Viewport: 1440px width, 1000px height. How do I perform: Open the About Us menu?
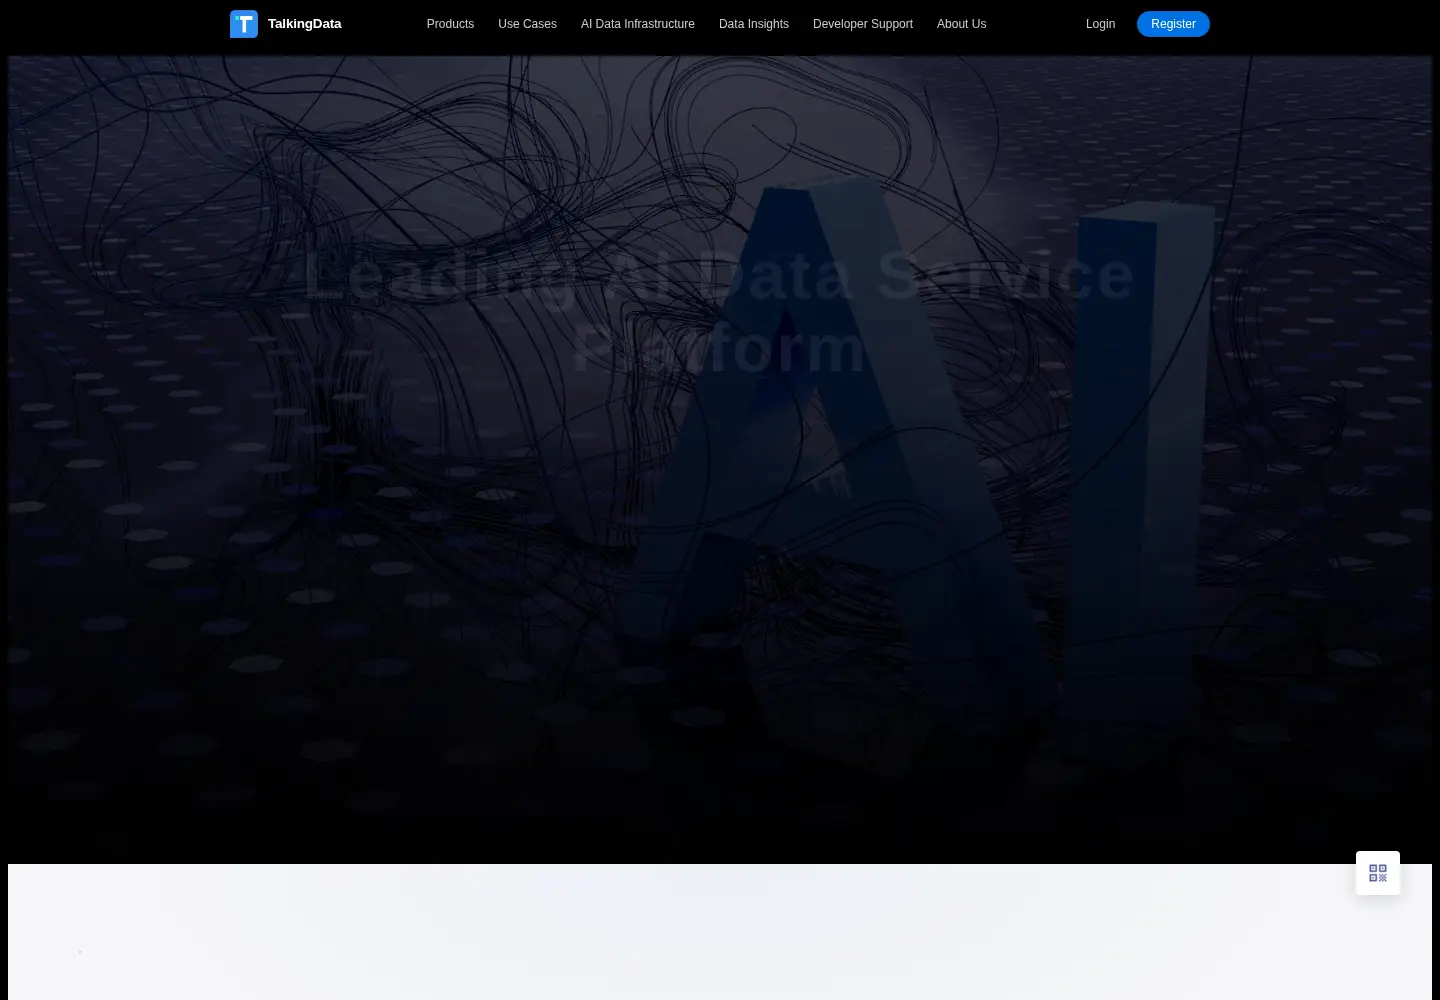[x=961, y=24]
